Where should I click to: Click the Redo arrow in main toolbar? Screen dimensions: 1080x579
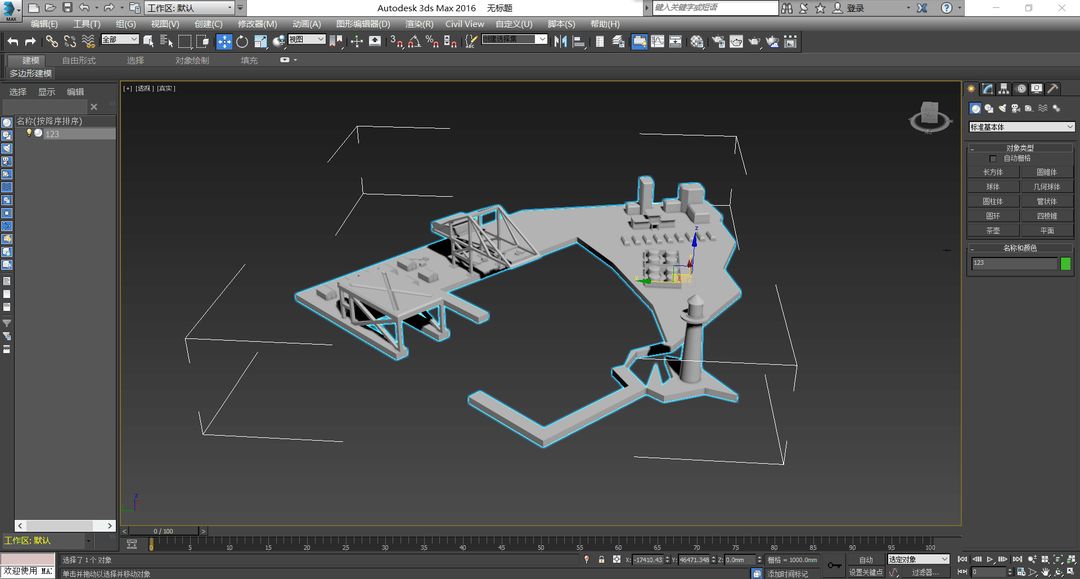pos(30,41)
